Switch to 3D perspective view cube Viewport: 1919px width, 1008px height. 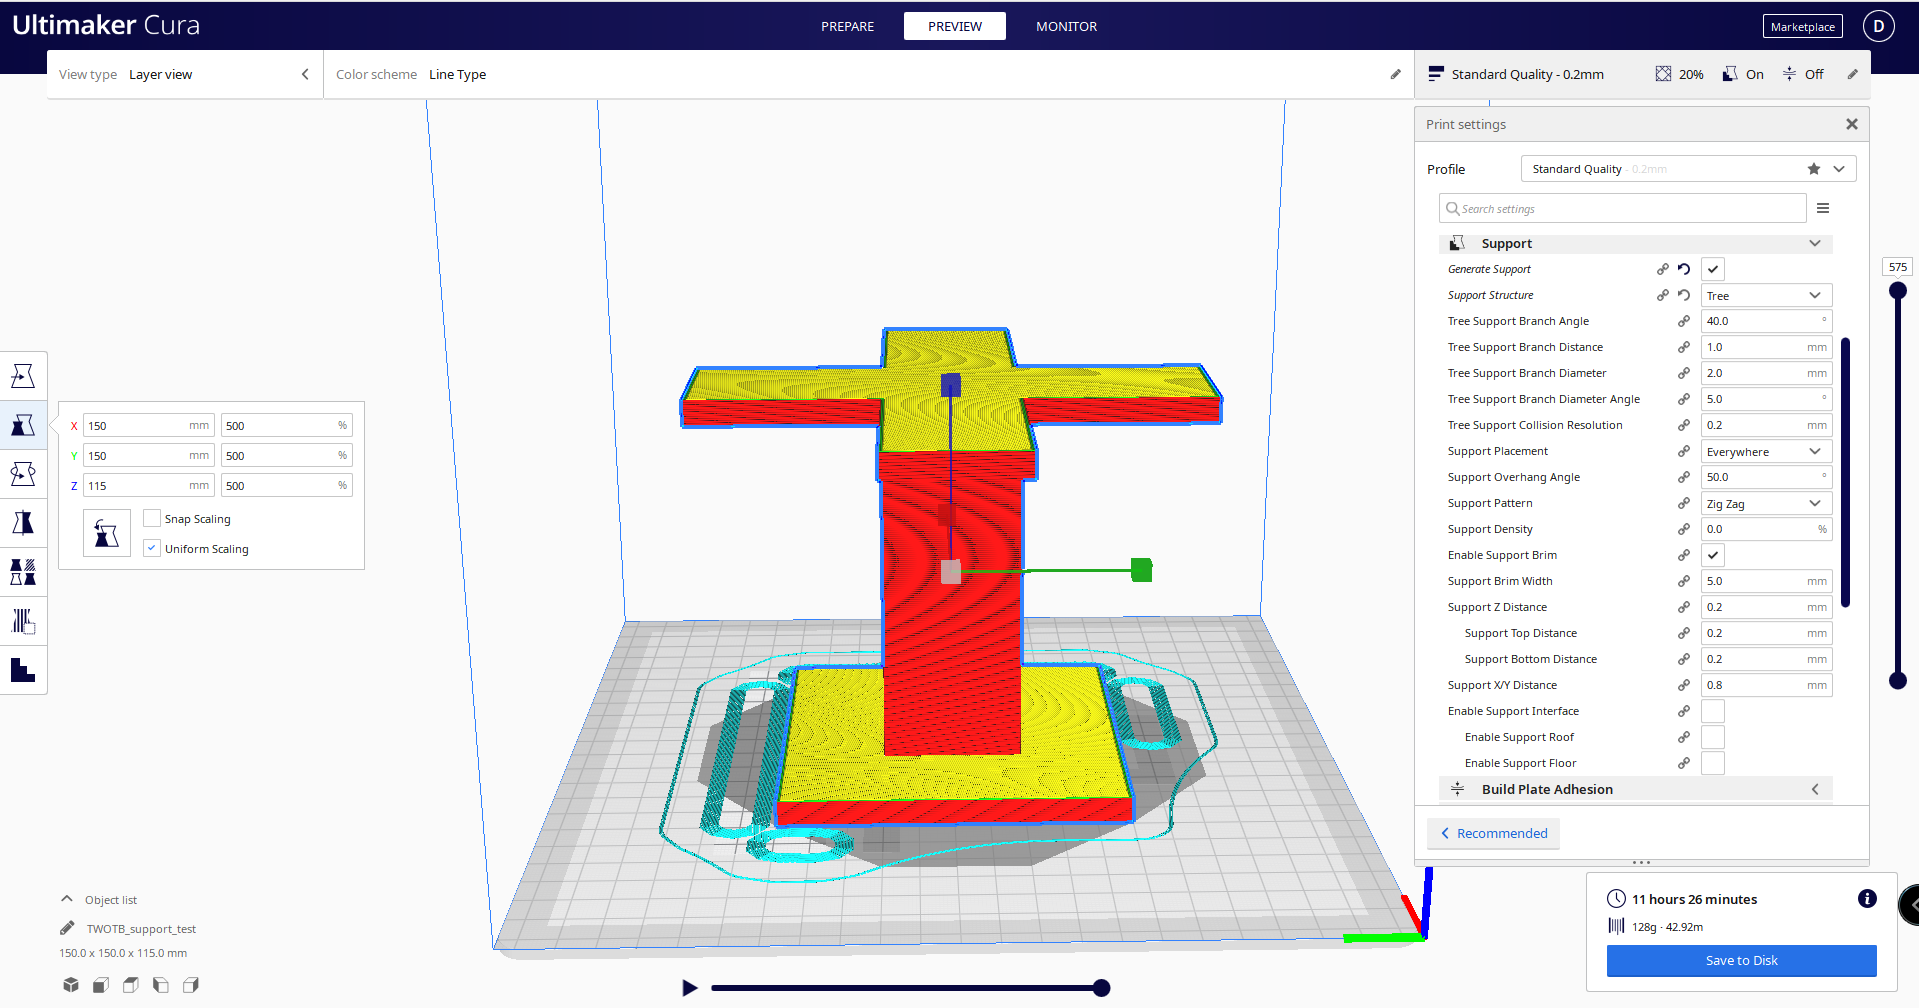coord(70,985)
